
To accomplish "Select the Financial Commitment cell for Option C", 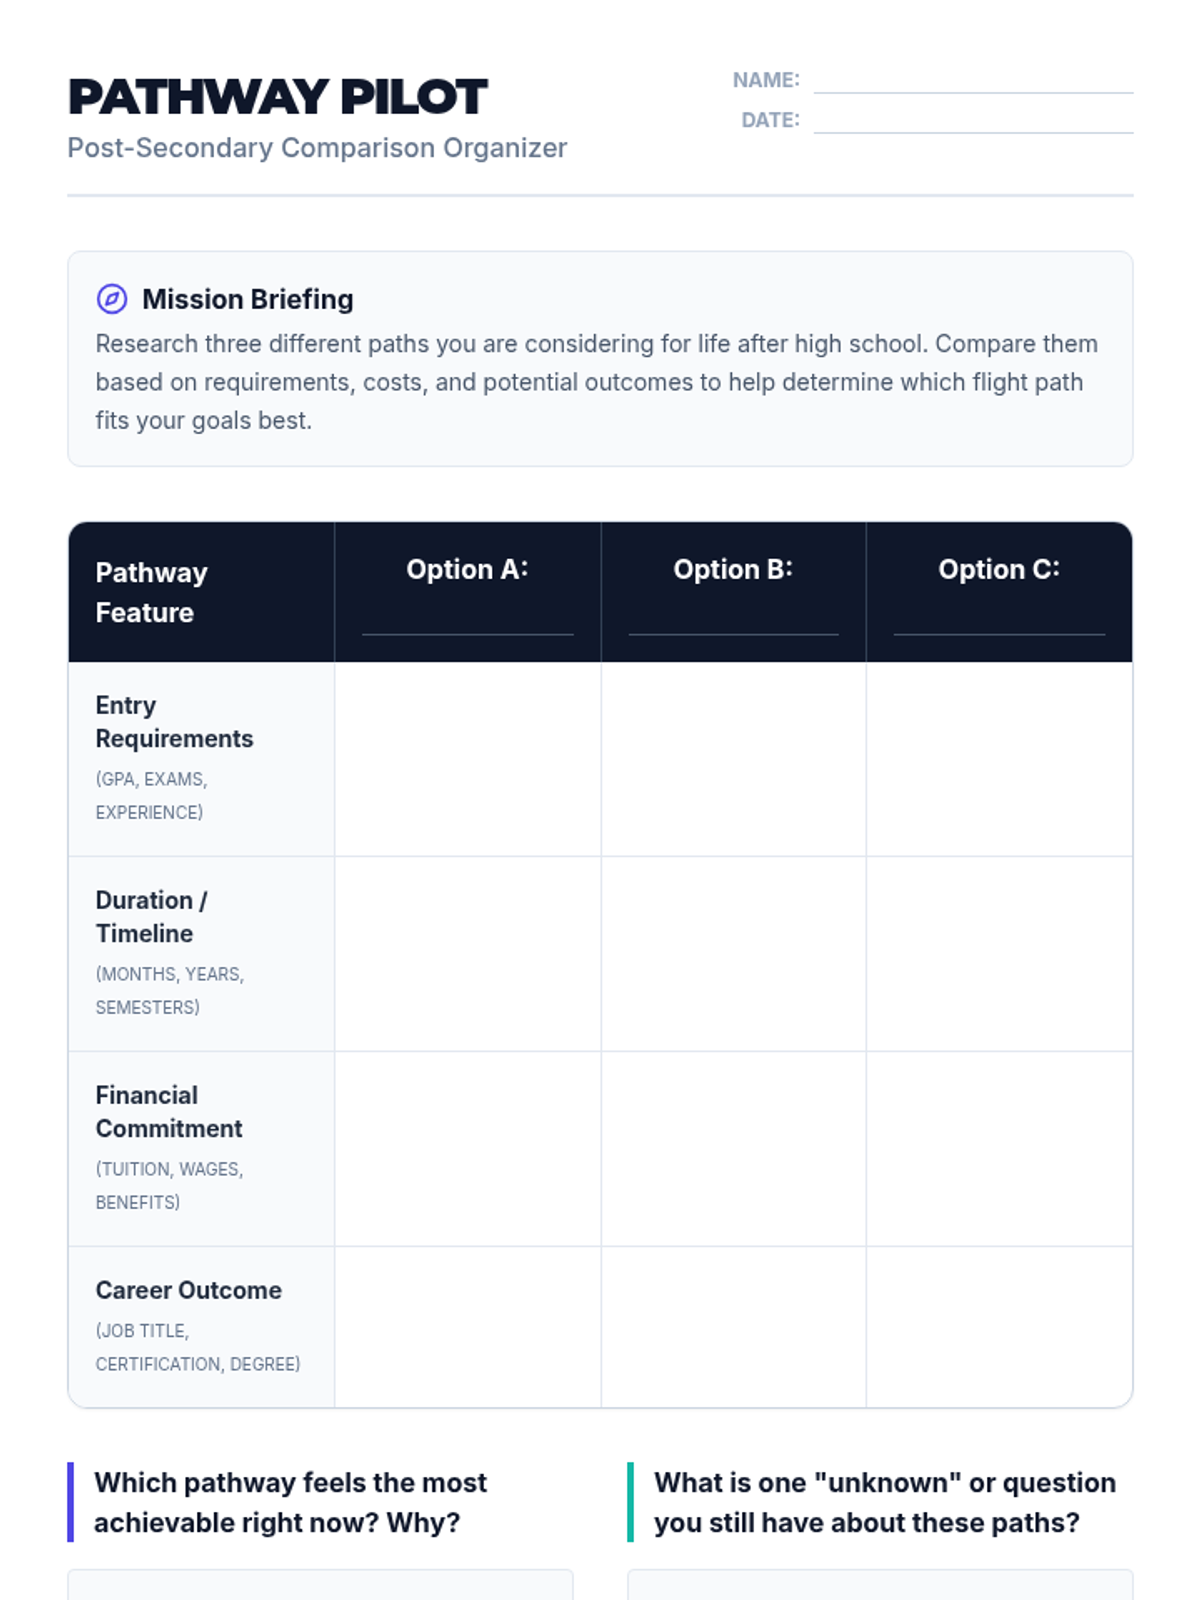I will click(x=999, y=1149).
